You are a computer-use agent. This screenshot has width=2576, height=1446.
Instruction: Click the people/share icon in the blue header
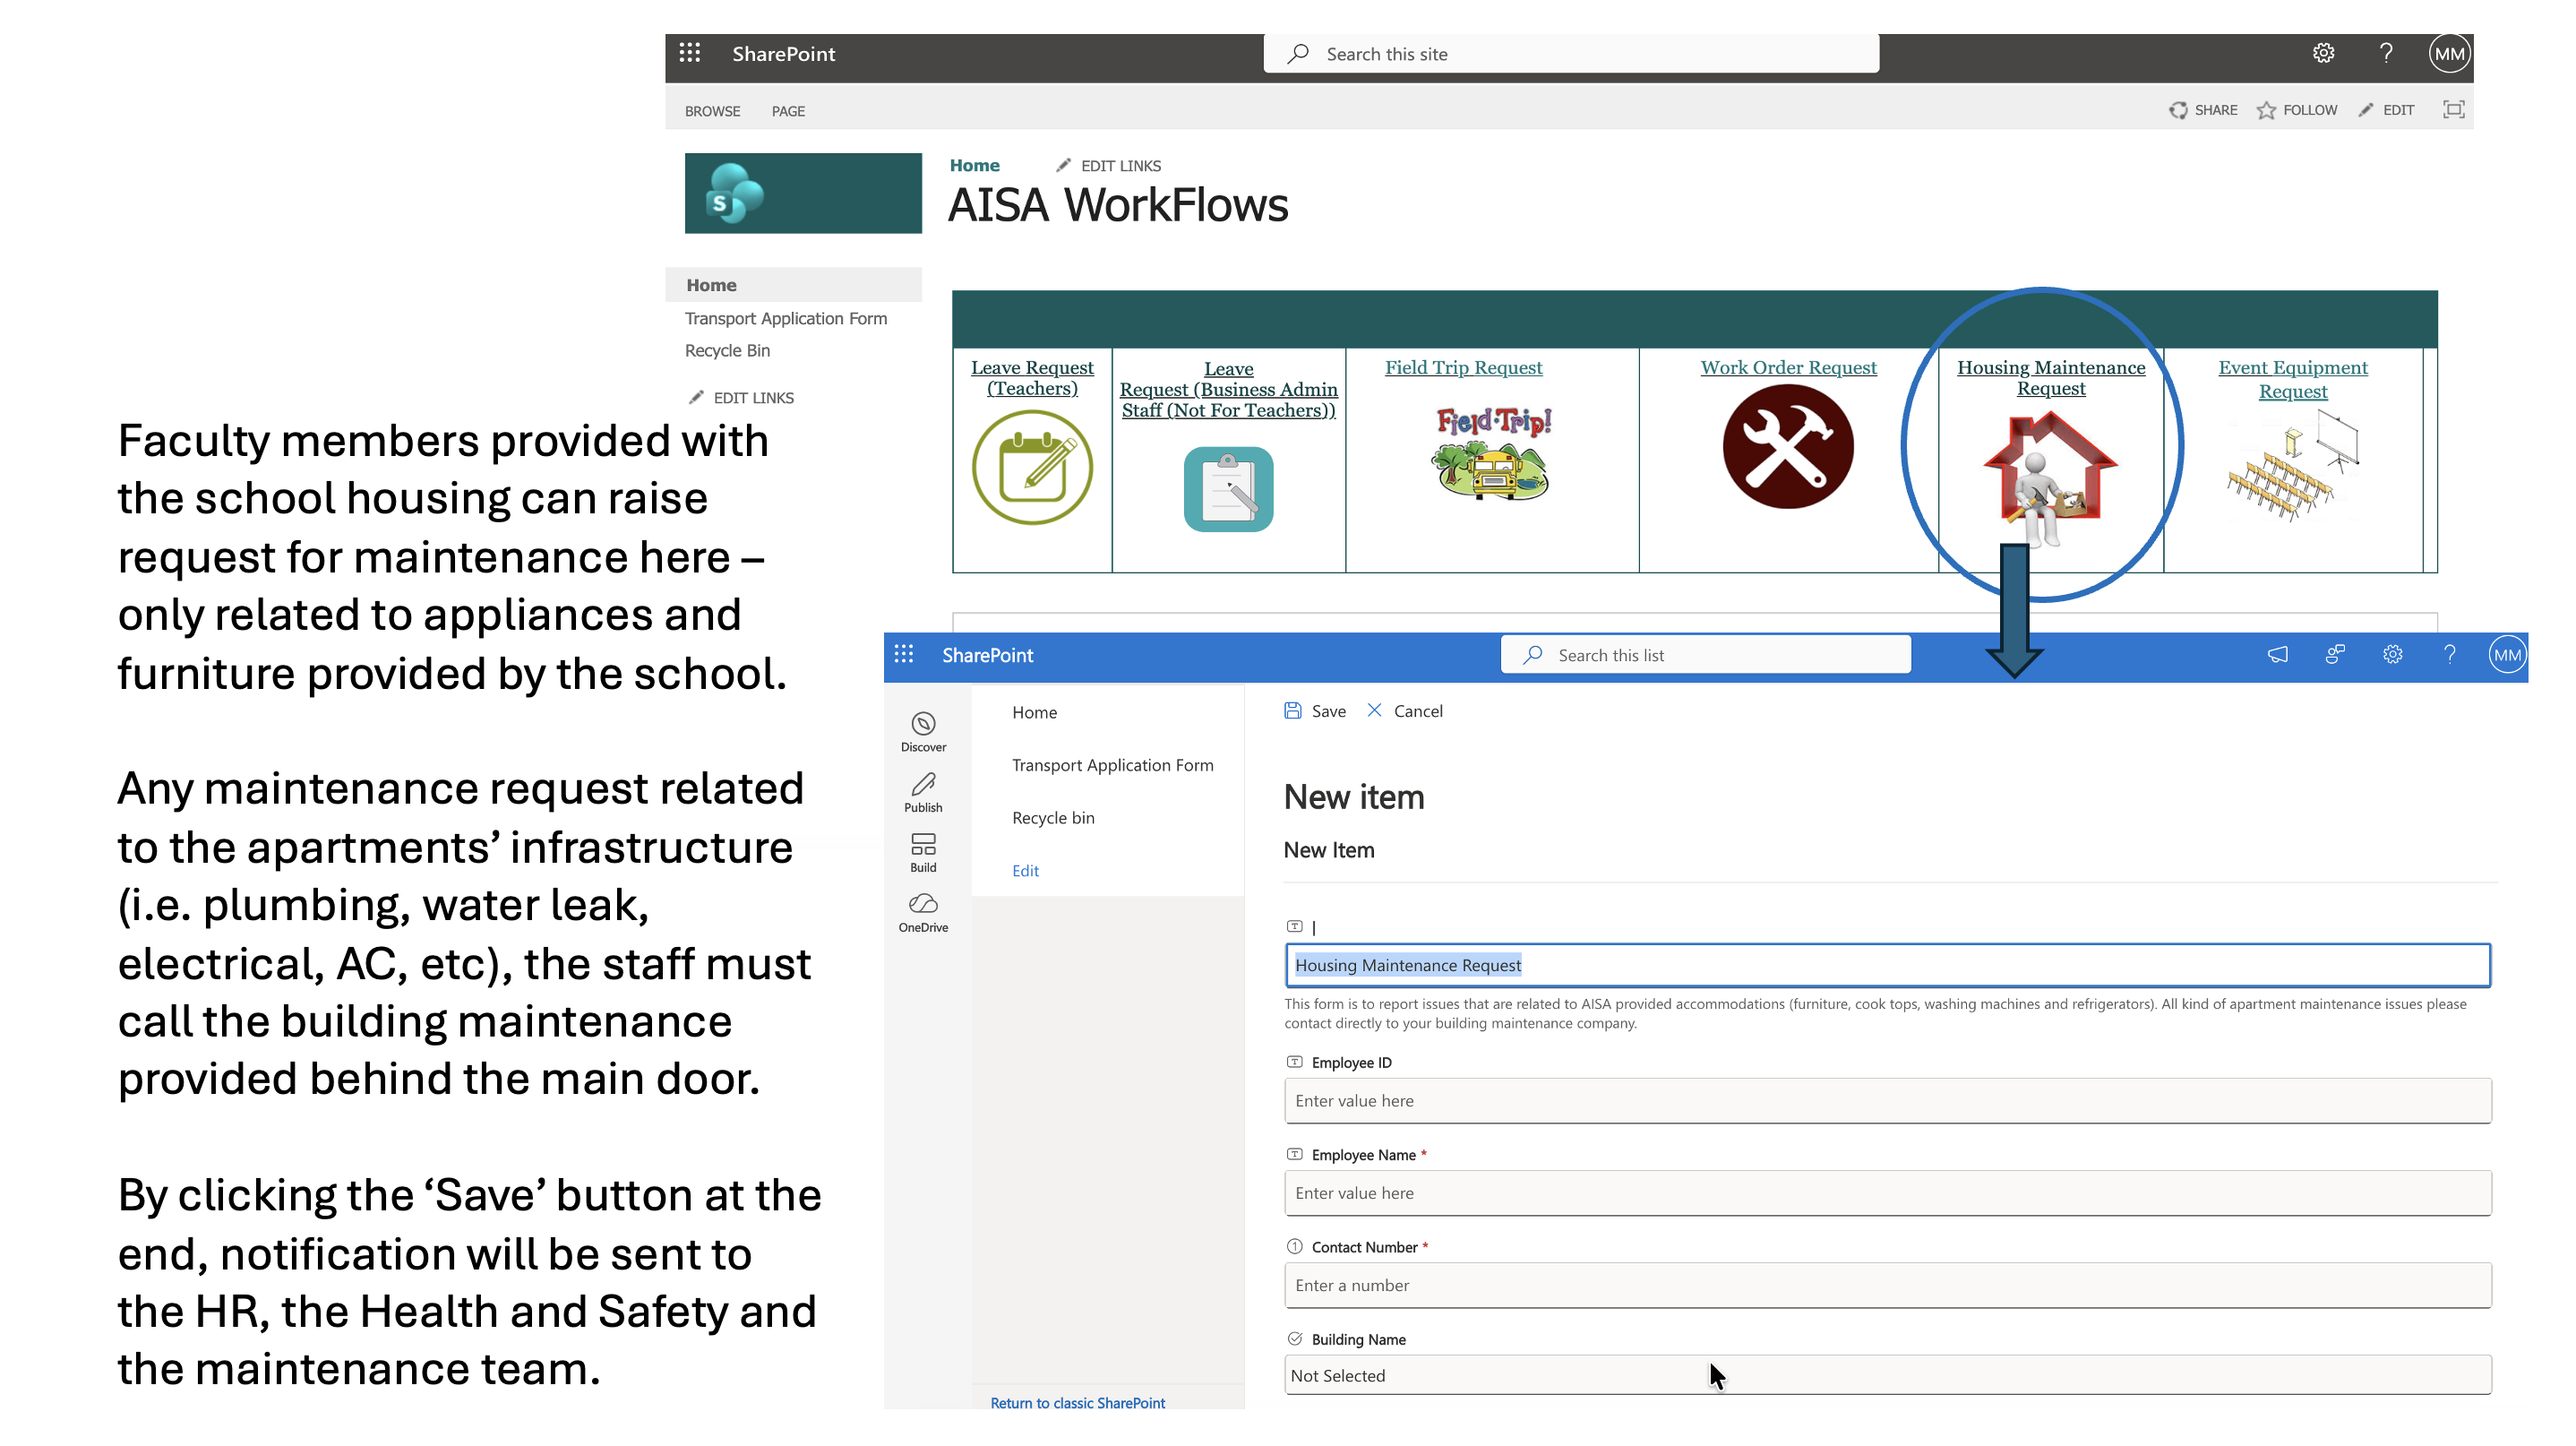2335,655
